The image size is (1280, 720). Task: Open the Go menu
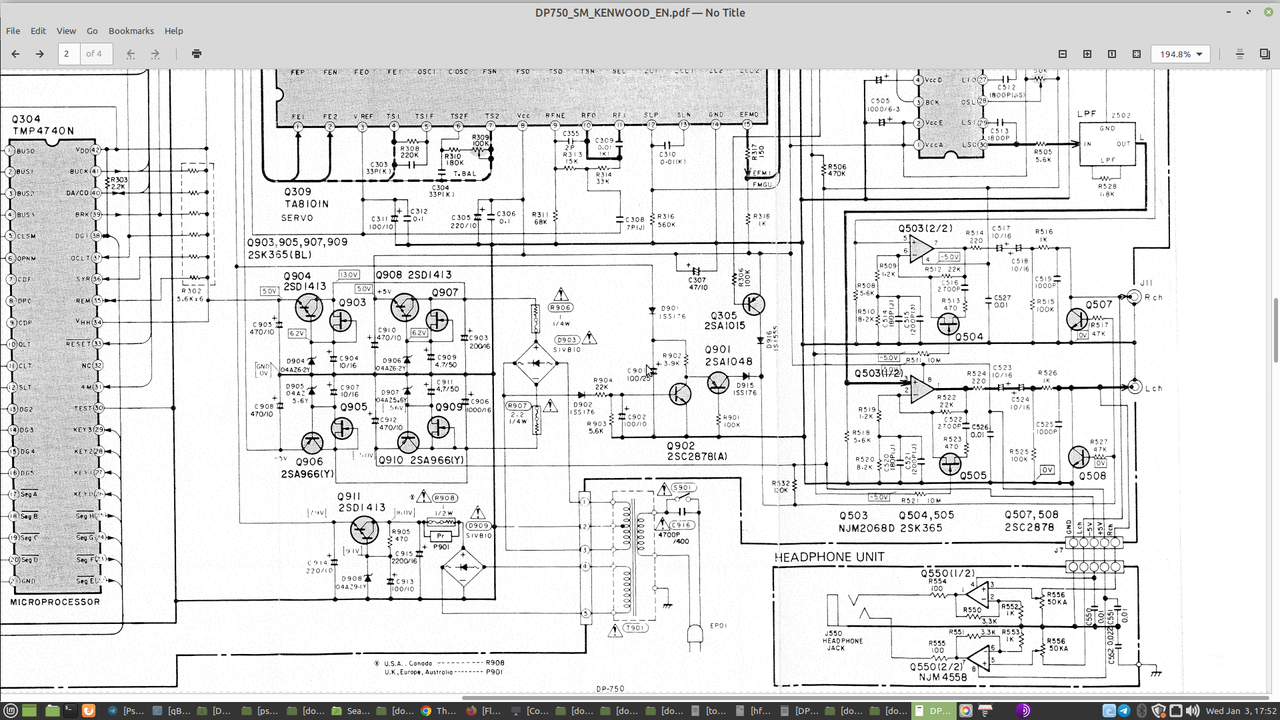point(92,31)
